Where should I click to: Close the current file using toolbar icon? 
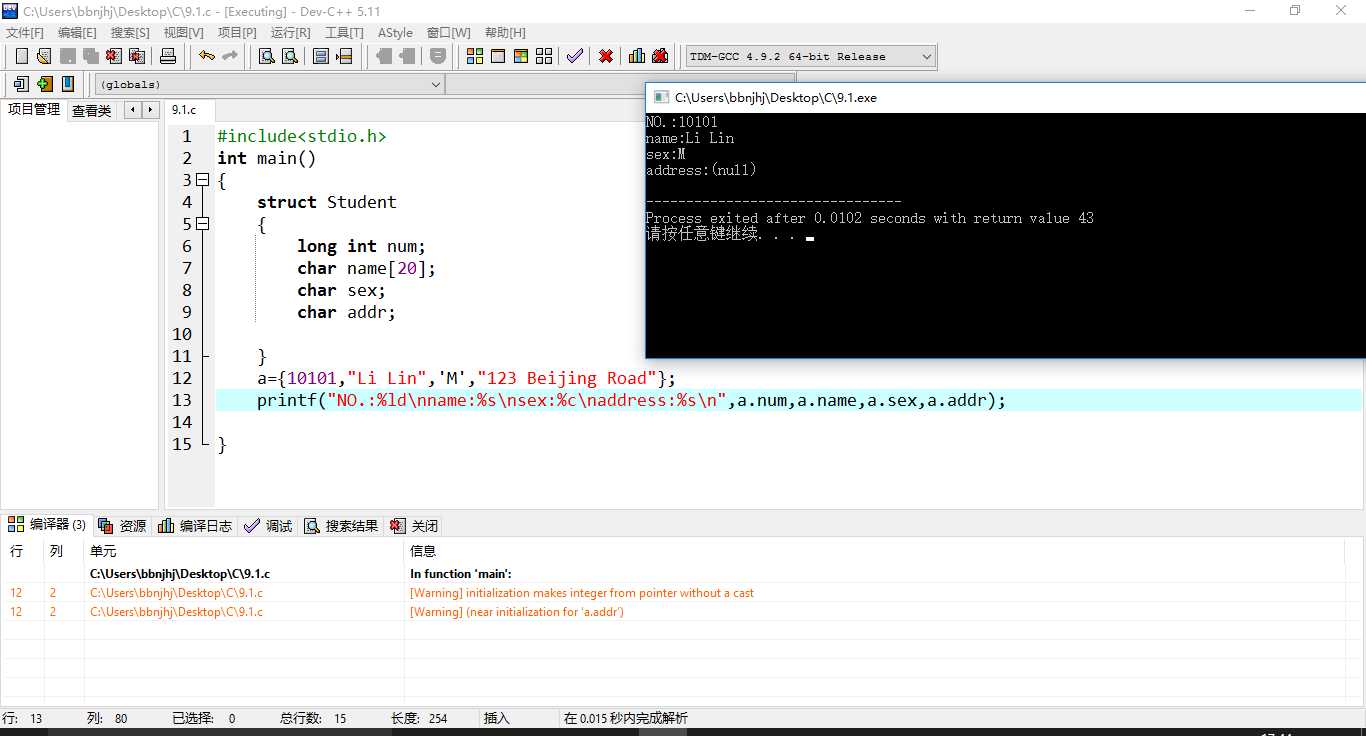click(x=113, y=56)
